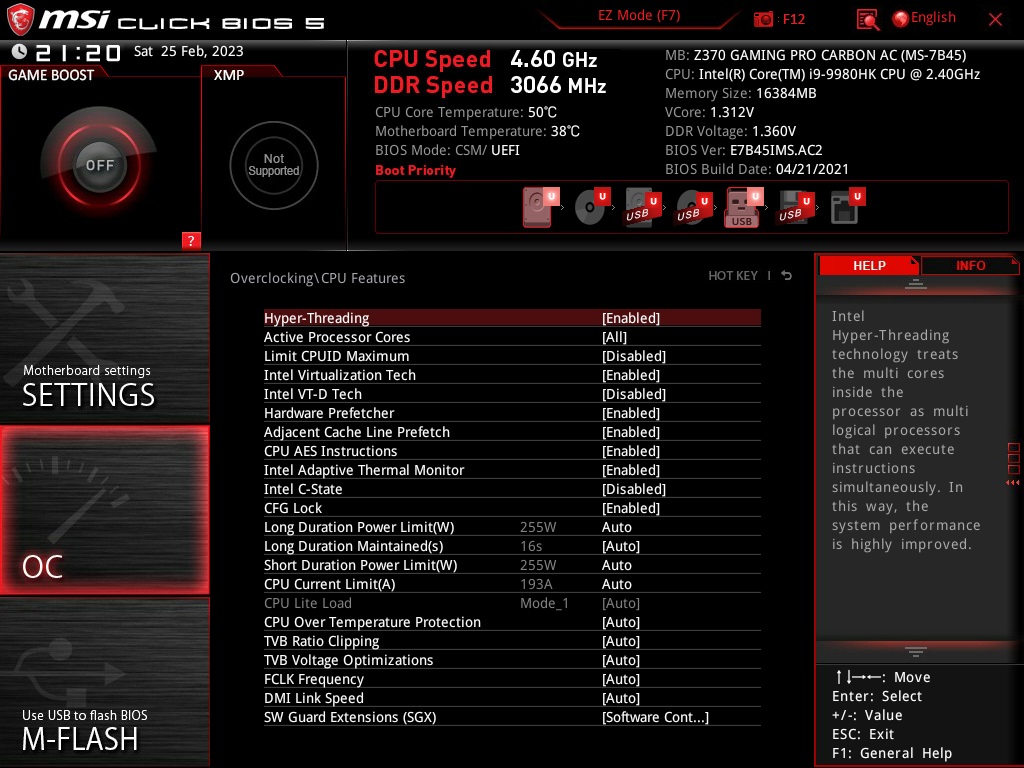Select the USB hard disk boot icon
The height and width of the screenshot is (768, 1024).
642,207
